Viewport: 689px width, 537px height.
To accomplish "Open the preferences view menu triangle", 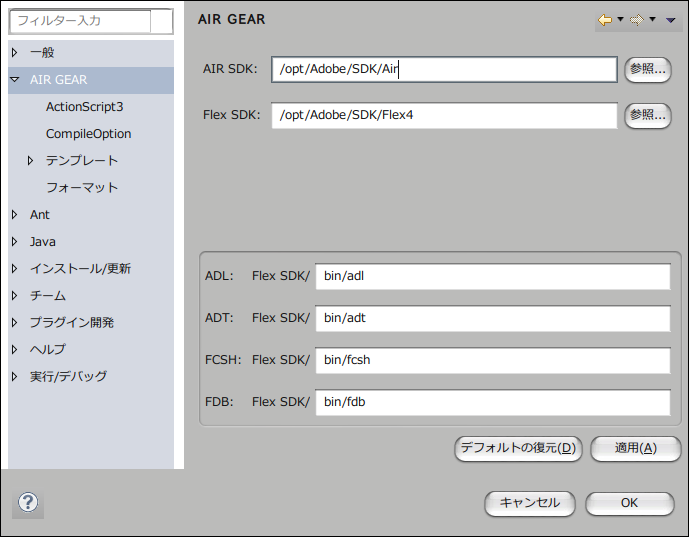I will pos(671,20).
